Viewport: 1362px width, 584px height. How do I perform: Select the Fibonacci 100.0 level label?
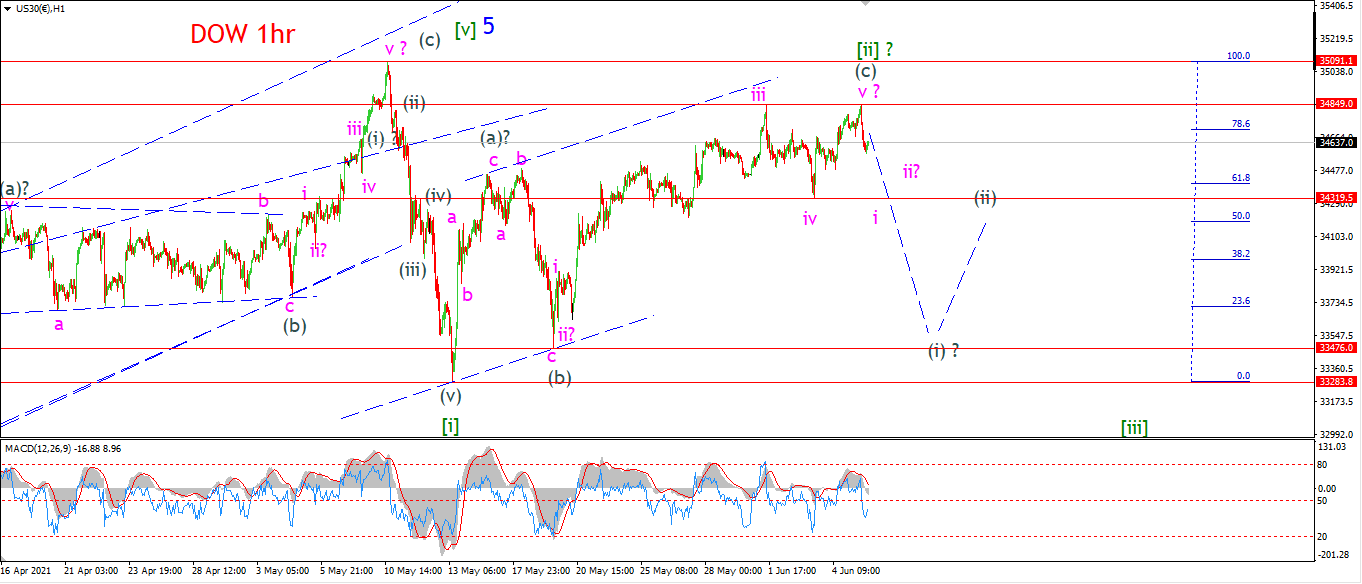(x=1238, y=56)
